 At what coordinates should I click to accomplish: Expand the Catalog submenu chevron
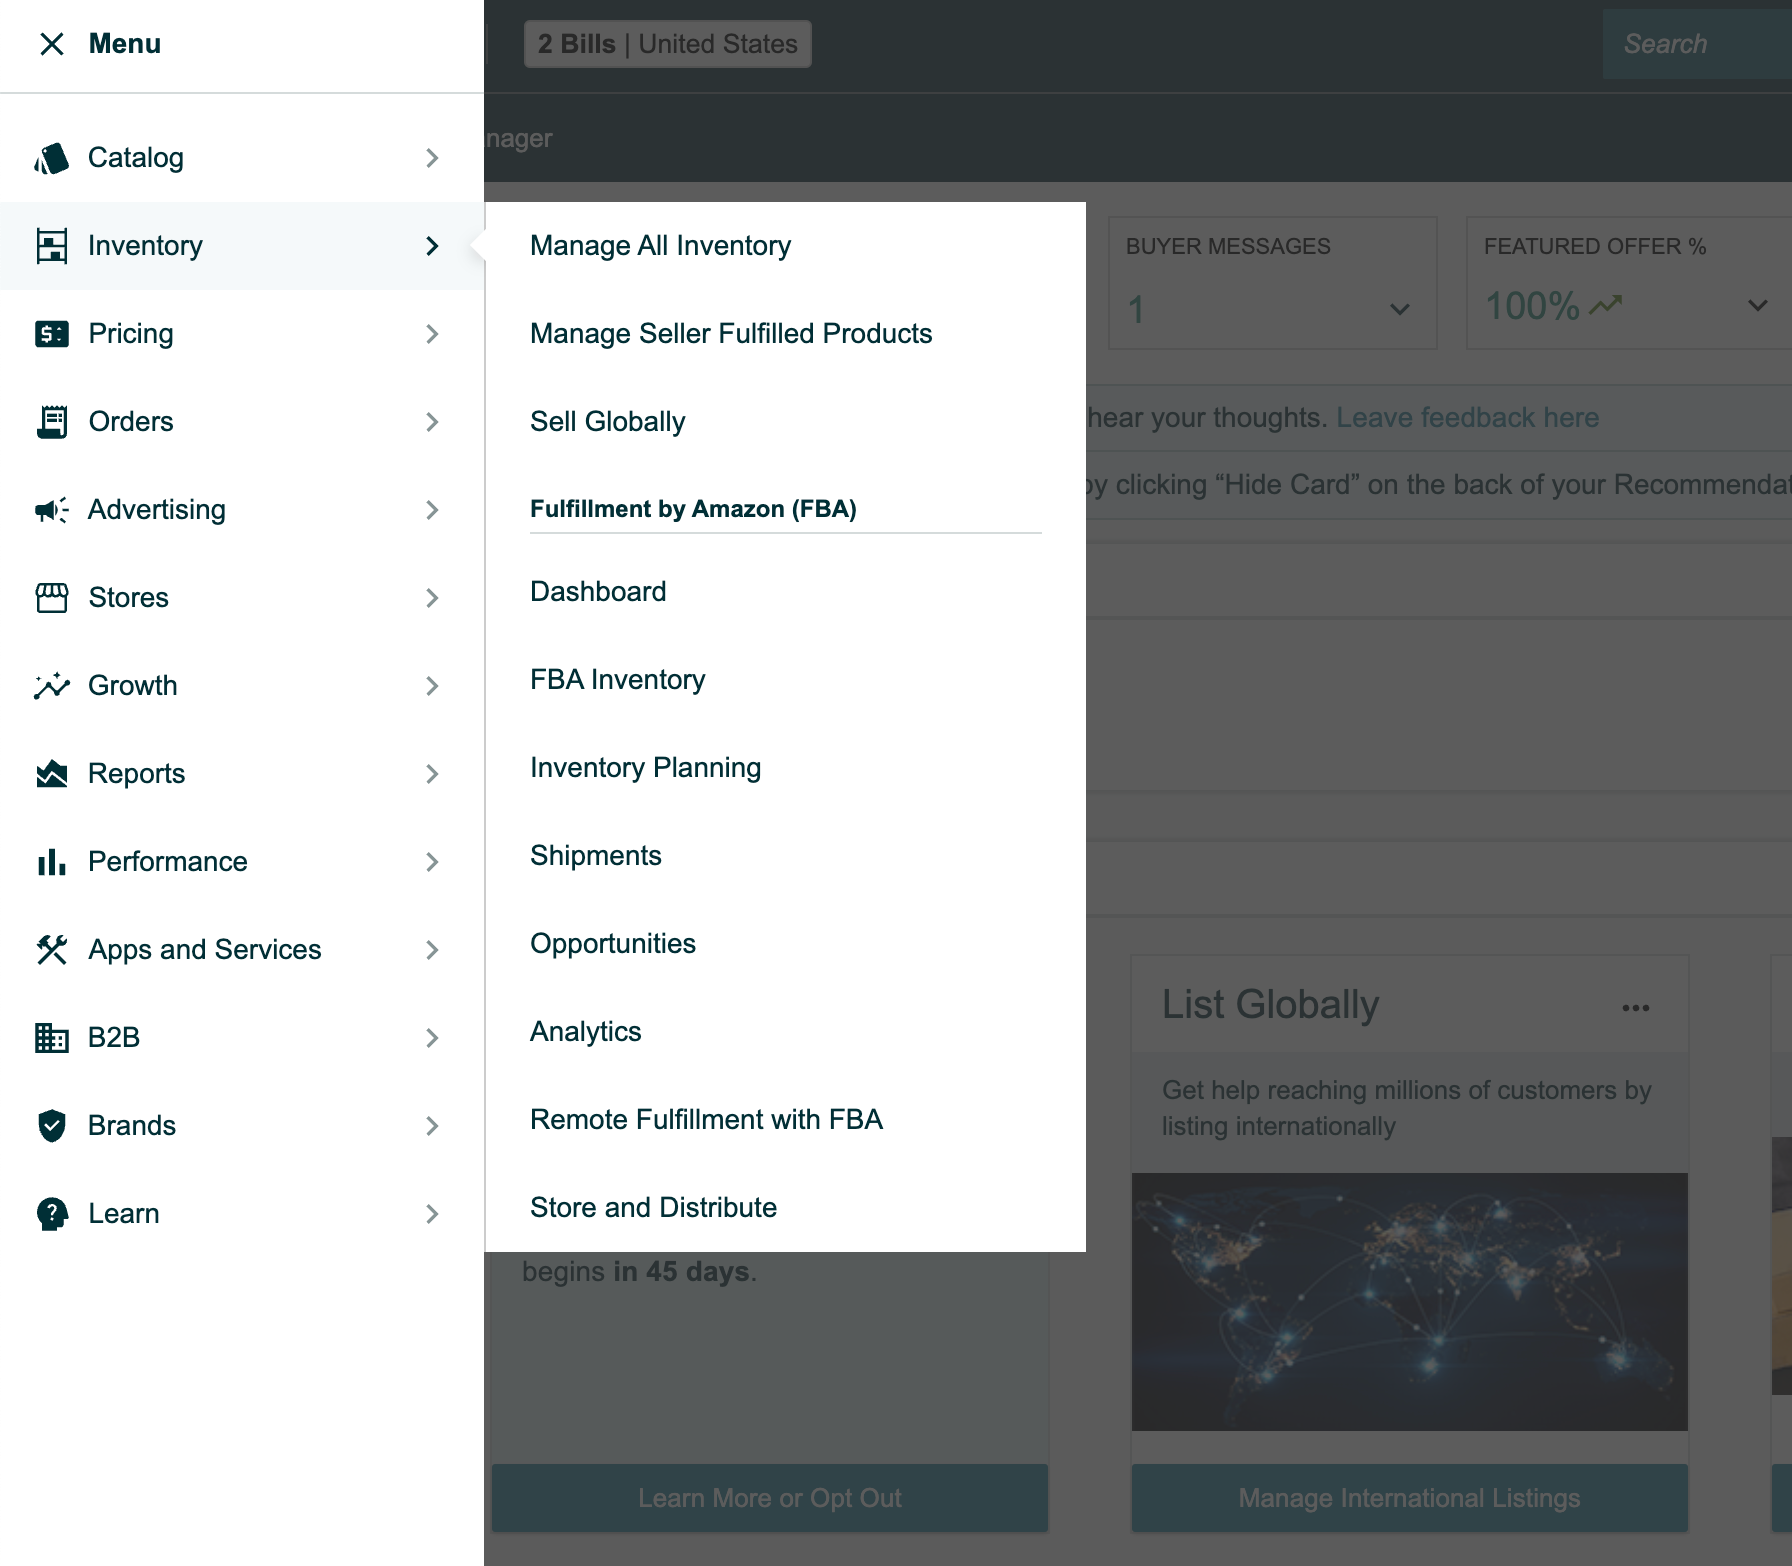(432, 157)
